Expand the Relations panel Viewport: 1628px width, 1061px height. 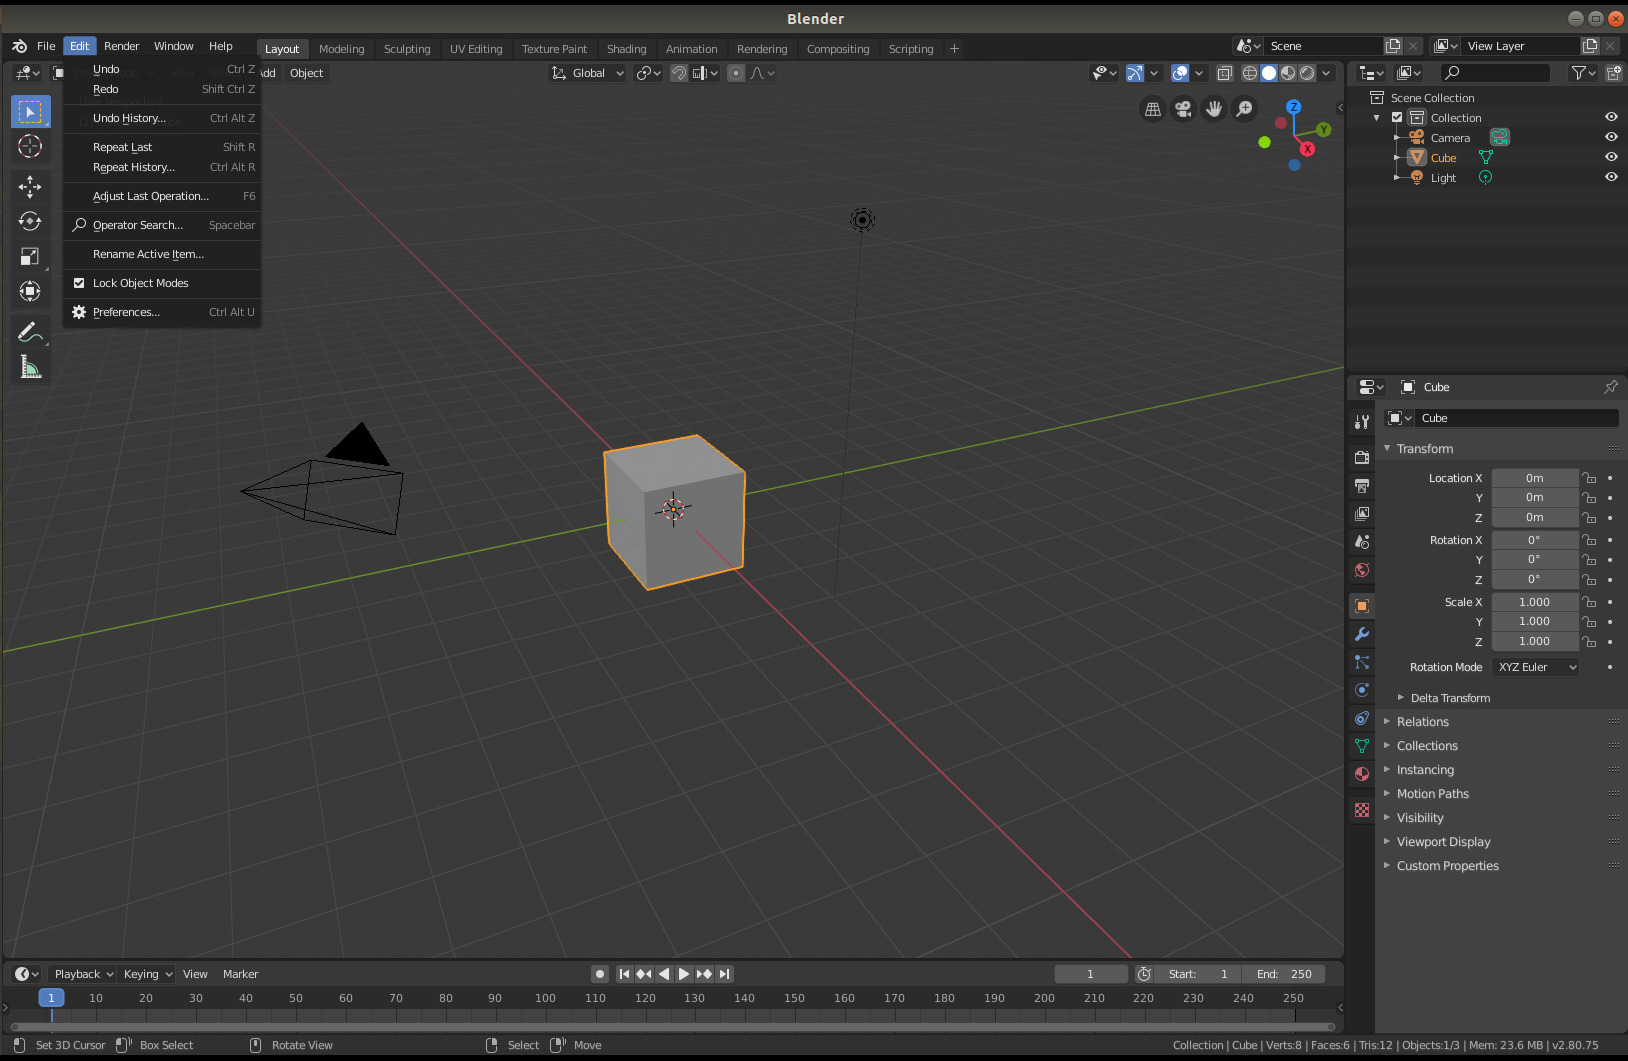(1422, 722)
